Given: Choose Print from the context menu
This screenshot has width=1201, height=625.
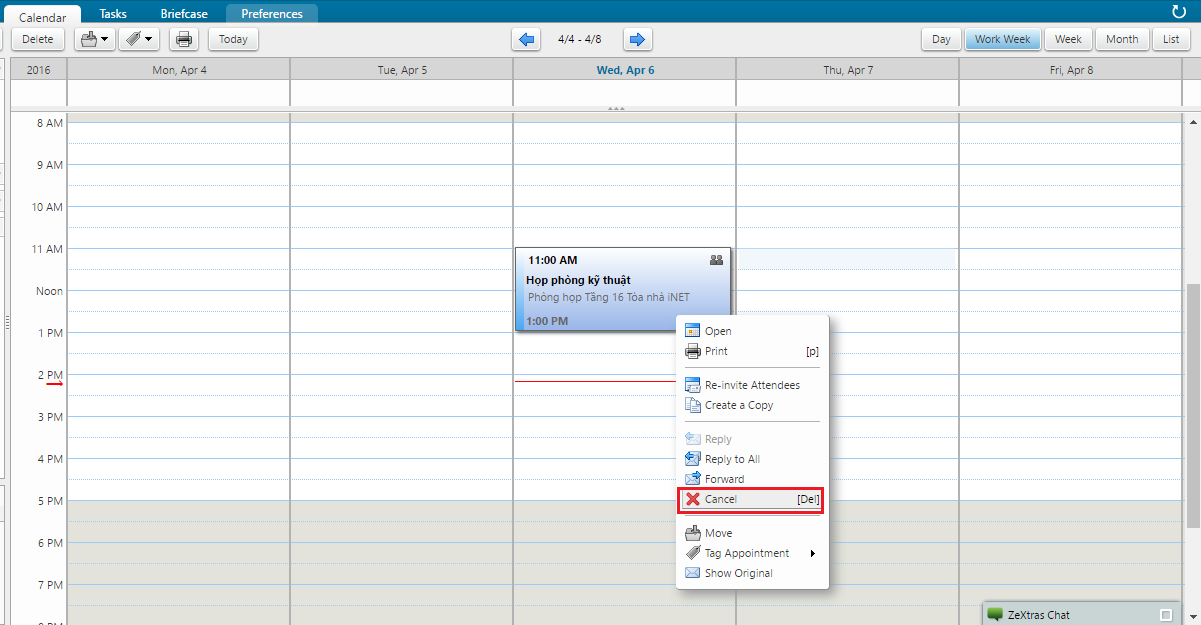Looking at the screenshot, I should [x=753, y=351].
